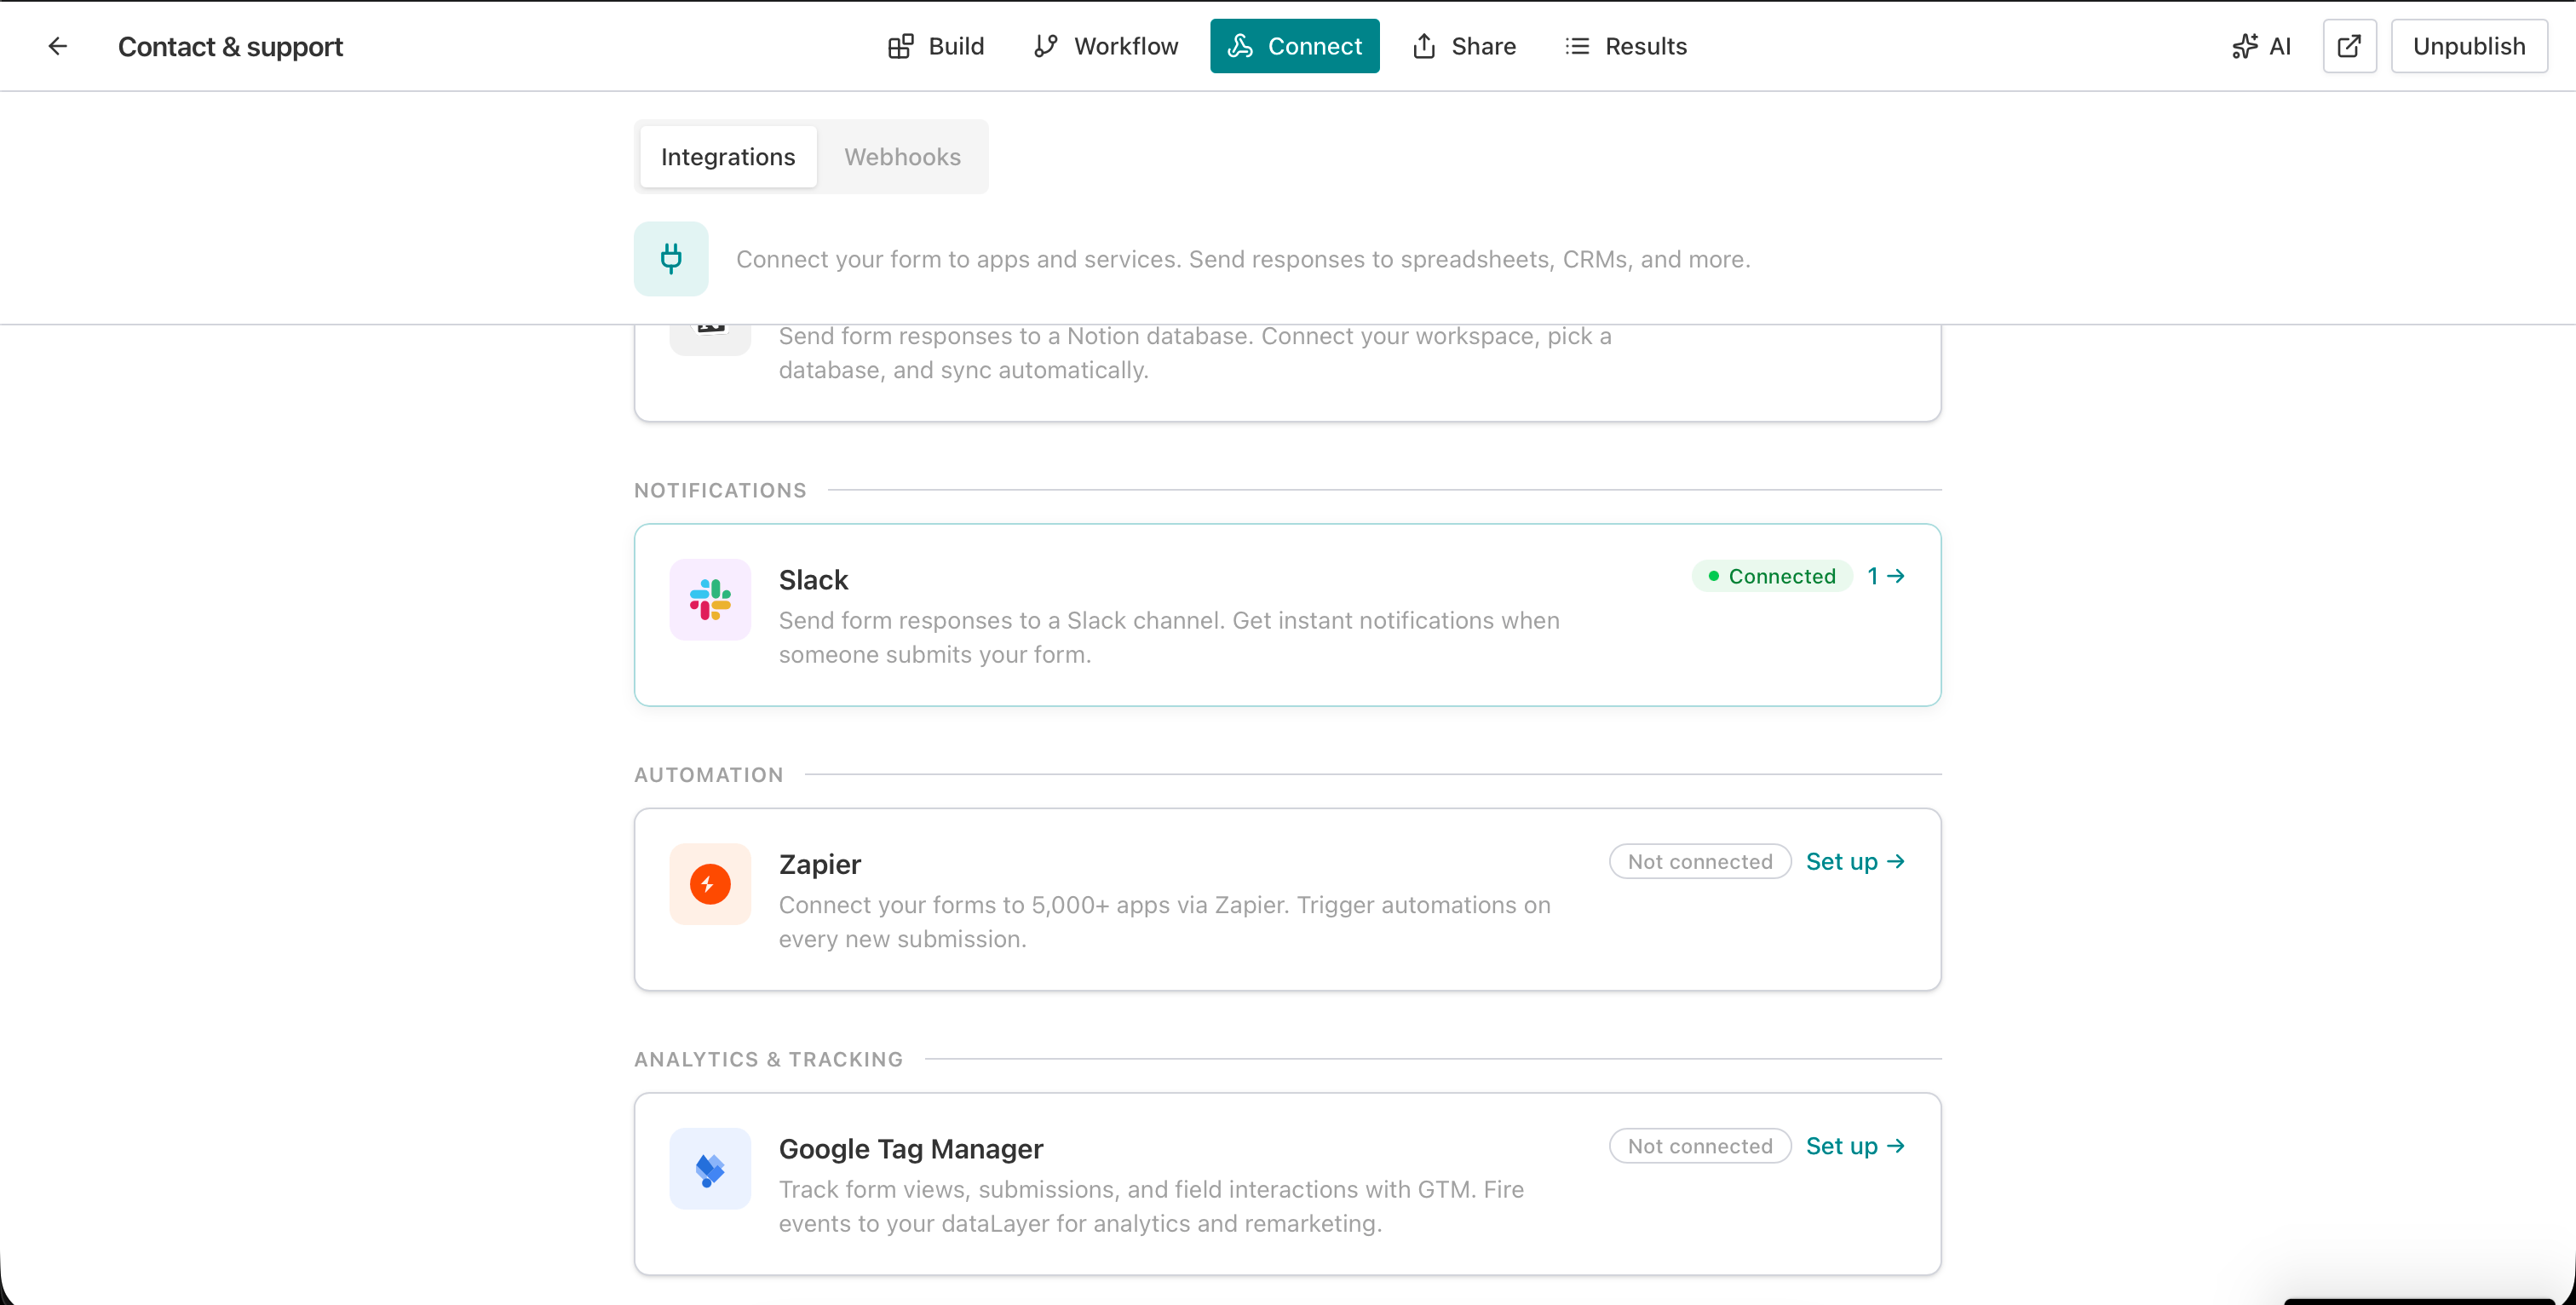The width and height of the screenshot is (2576, 1305).
Task: Open the Connect integrations icon
Action: 1240,46
